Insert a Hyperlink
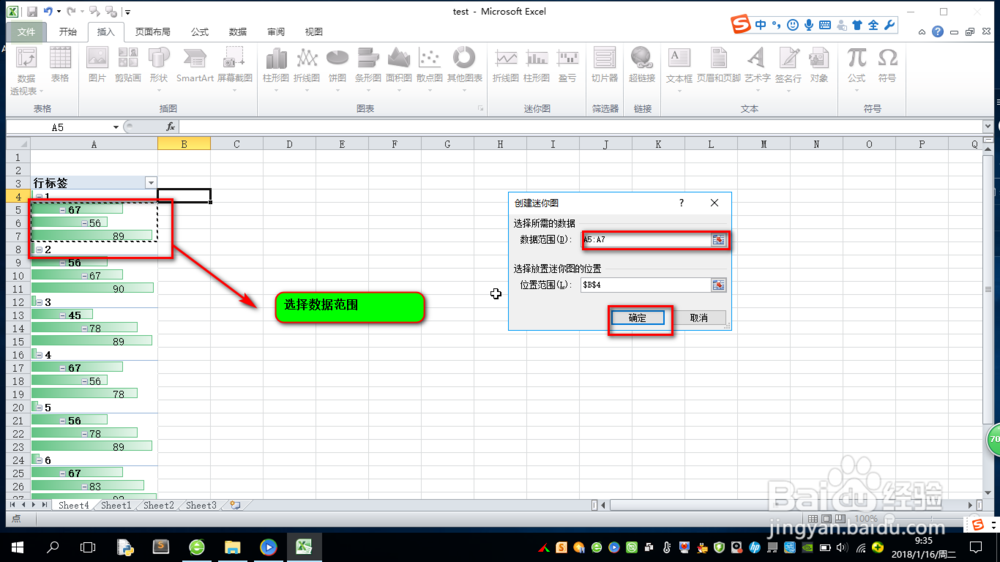Image resolution: width=1000 pixels, height=562 pixels. [x=642, y=65]
